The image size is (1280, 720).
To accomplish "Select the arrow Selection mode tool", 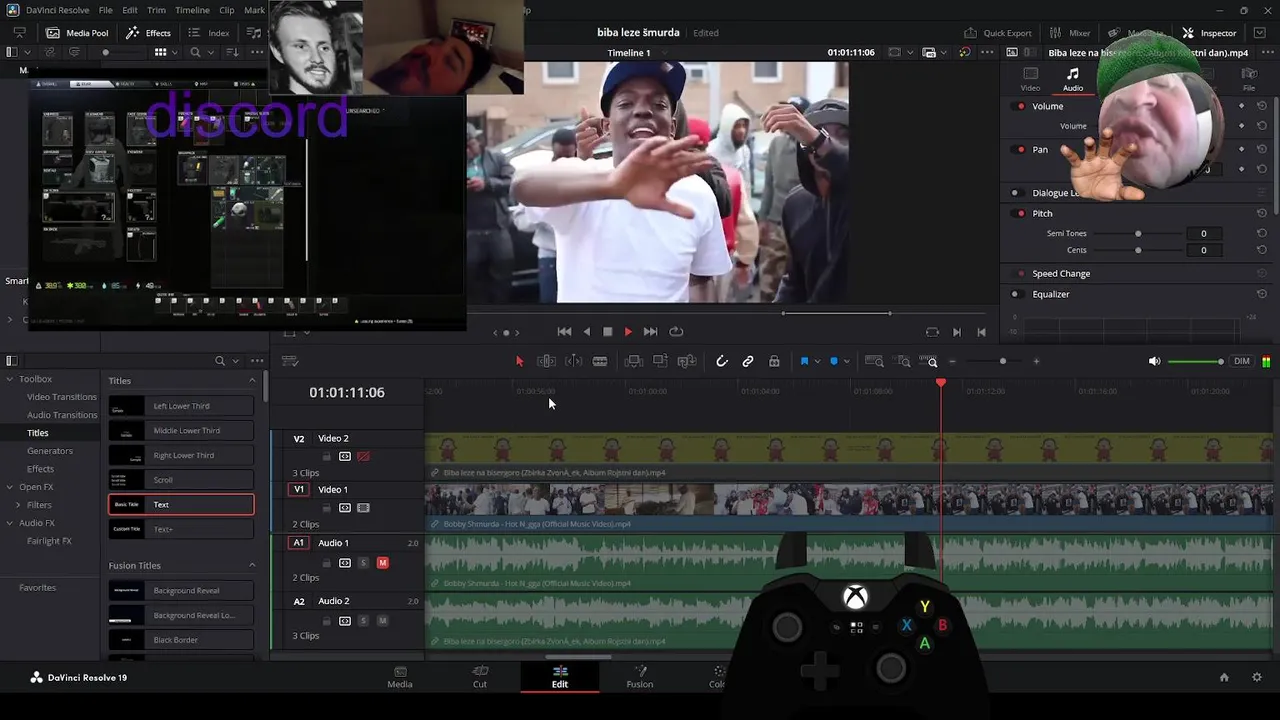I will point(519,361).
